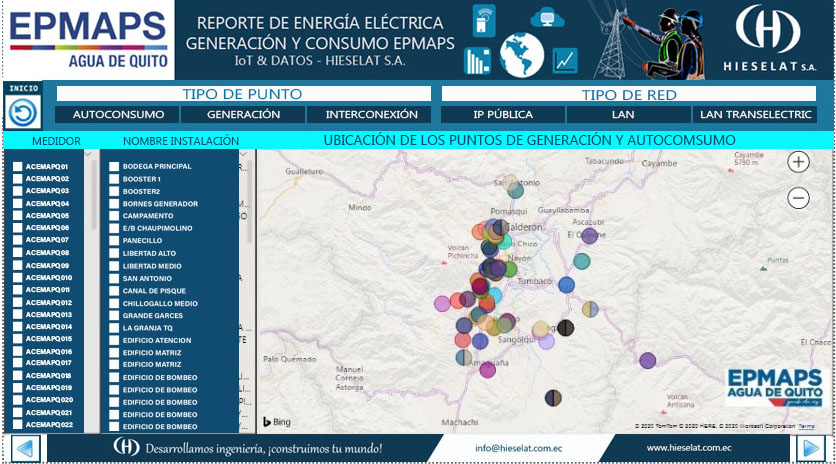Image resolution: width=836 pixels, height=464 pixels.
Task: Enable the SAN ANTONIO installation checkbox
Action: (x=114, y=278)
